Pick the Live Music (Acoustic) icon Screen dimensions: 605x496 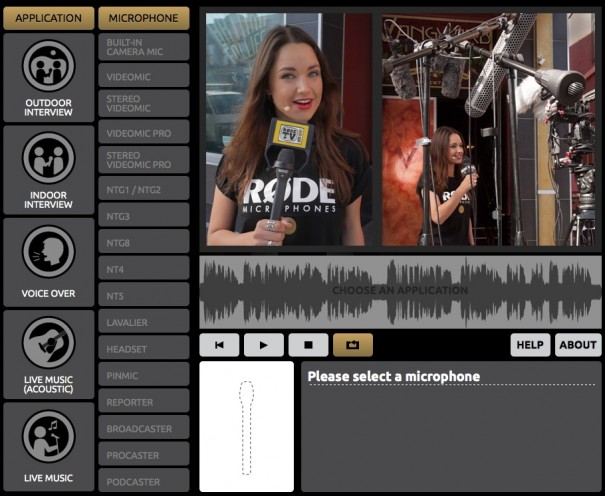click(x=49, y=355)
